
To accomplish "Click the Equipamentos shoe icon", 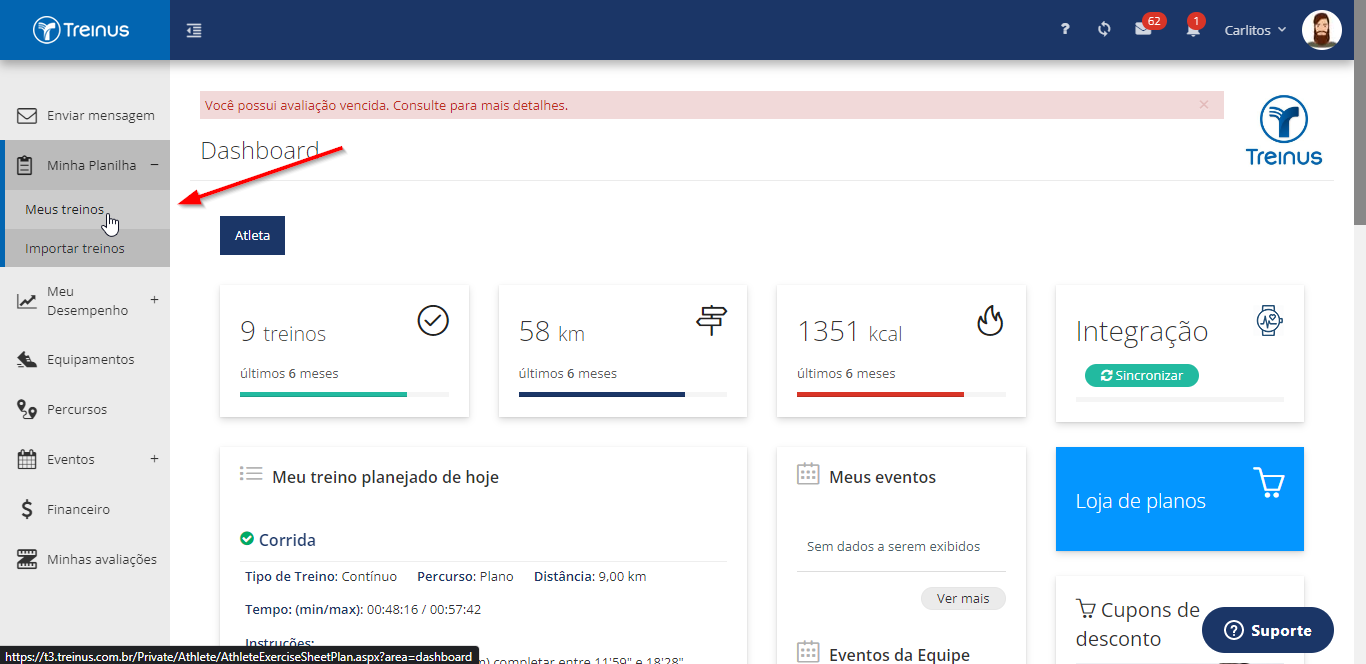I will pyautogui.click(x=27, y=359).
